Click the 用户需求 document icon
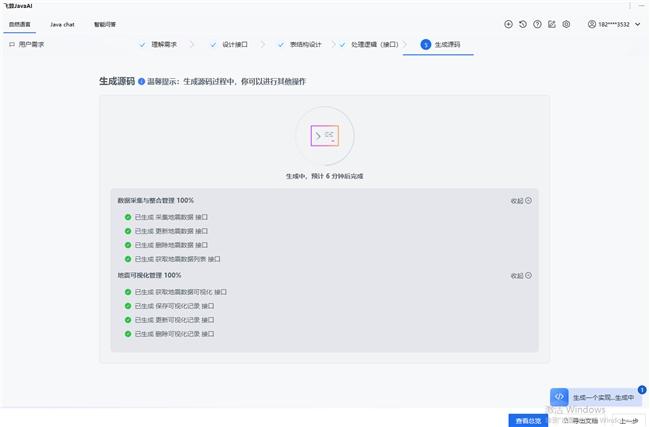 (12, 44)
